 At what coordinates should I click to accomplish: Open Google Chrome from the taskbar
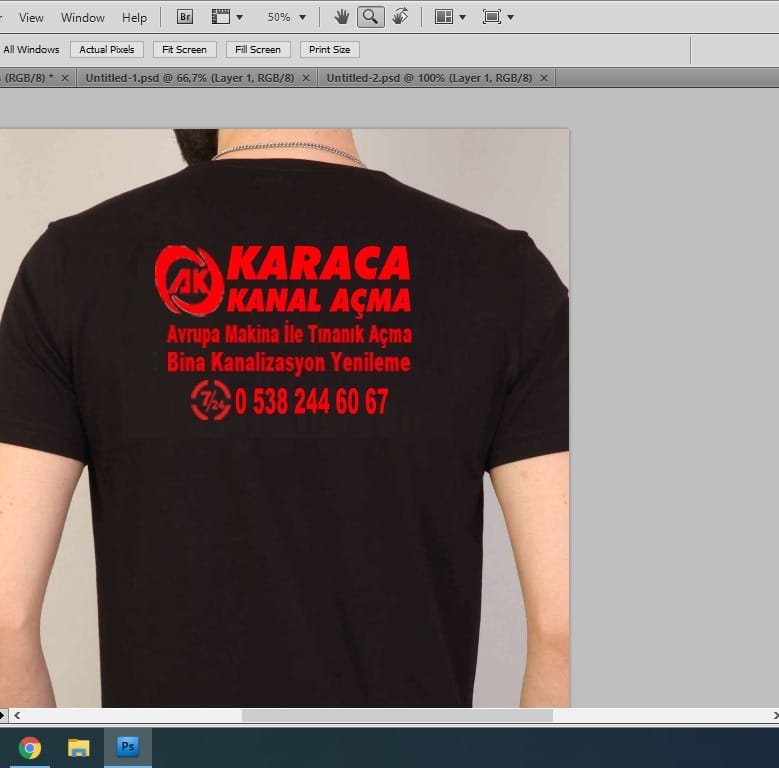[29, 748]
